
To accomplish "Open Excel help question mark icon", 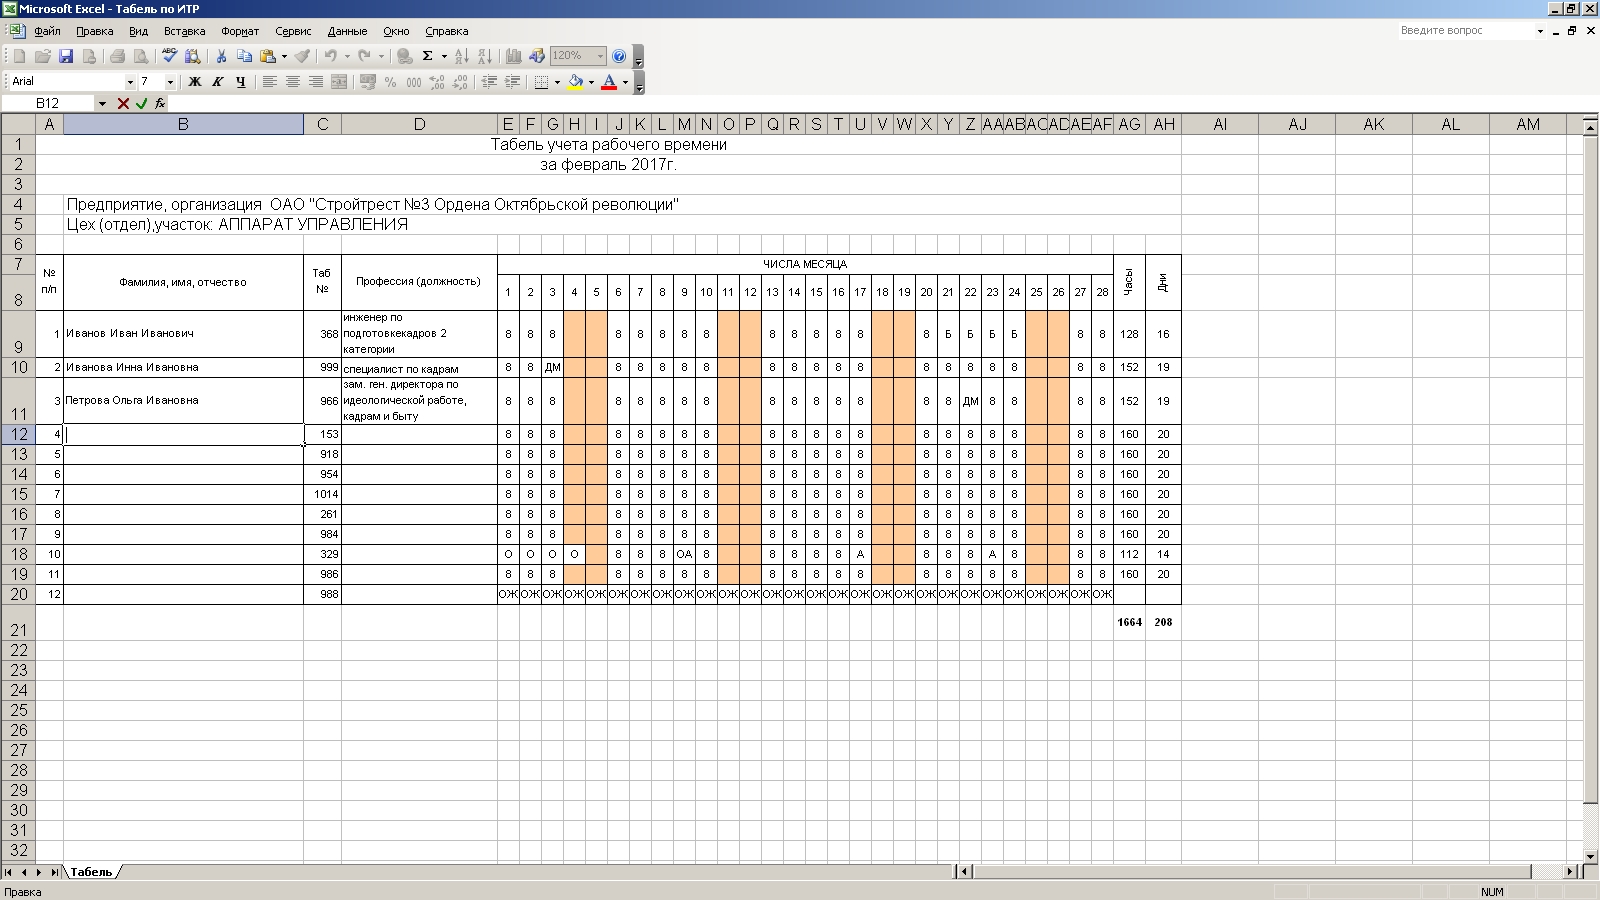I will (619, 56).
